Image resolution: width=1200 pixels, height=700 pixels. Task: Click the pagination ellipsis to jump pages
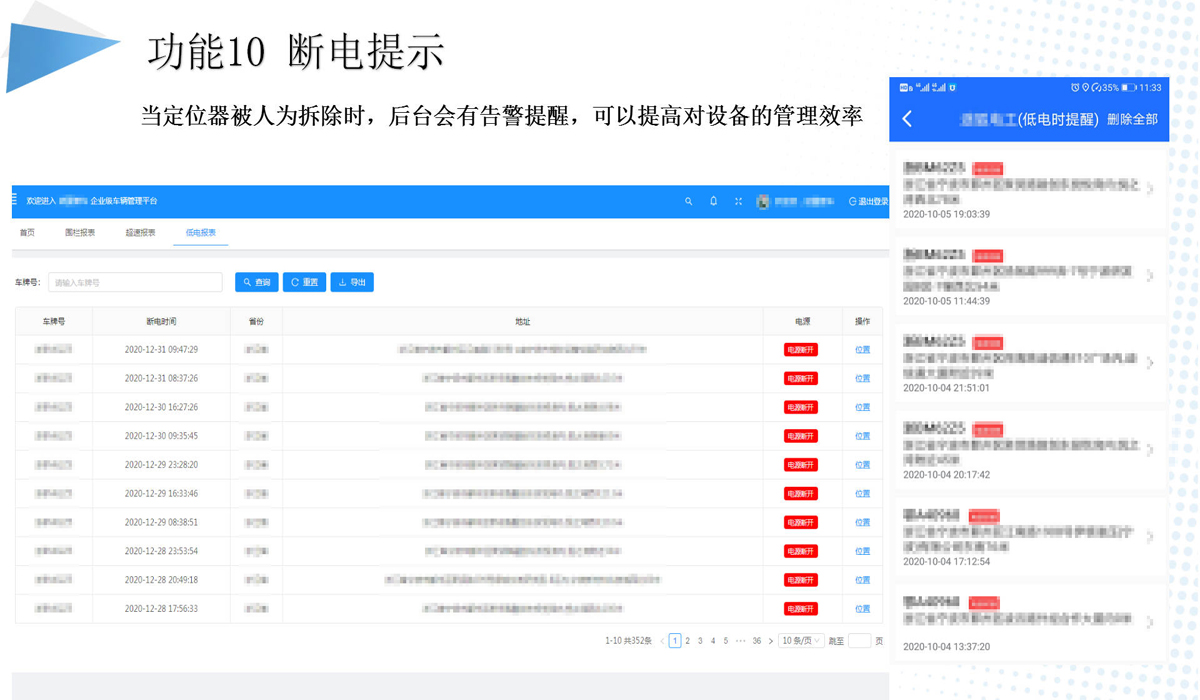point(739,641)
